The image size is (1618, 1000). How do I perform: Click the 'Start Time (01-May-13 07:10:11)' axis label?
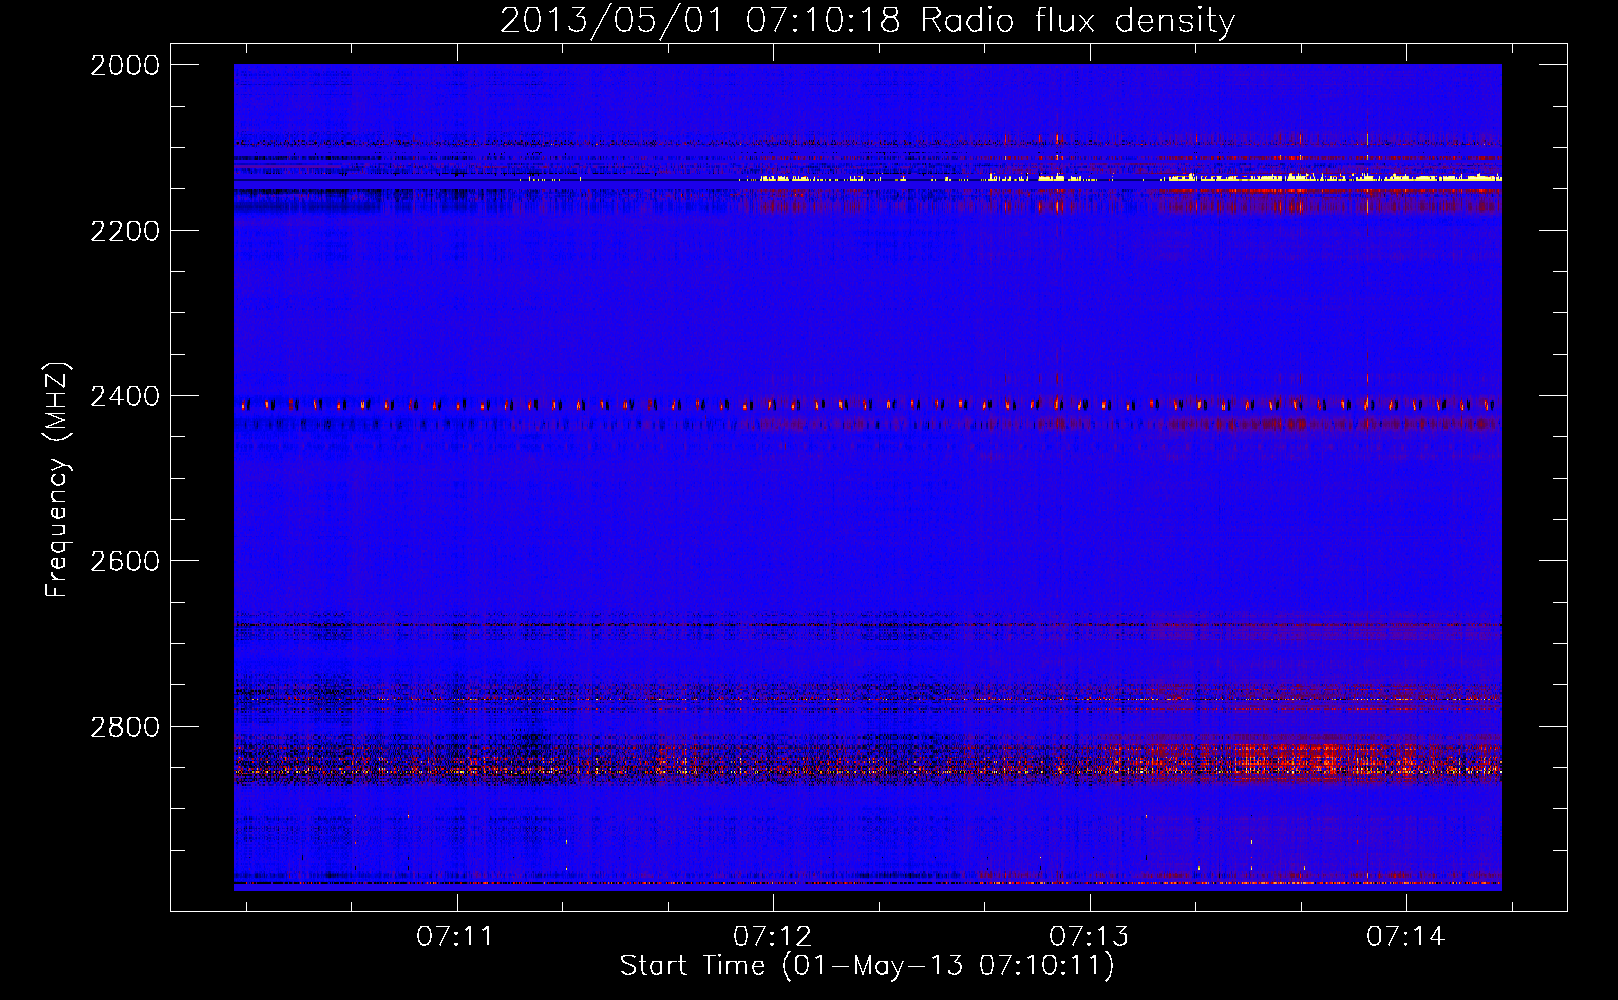point(866,966)
